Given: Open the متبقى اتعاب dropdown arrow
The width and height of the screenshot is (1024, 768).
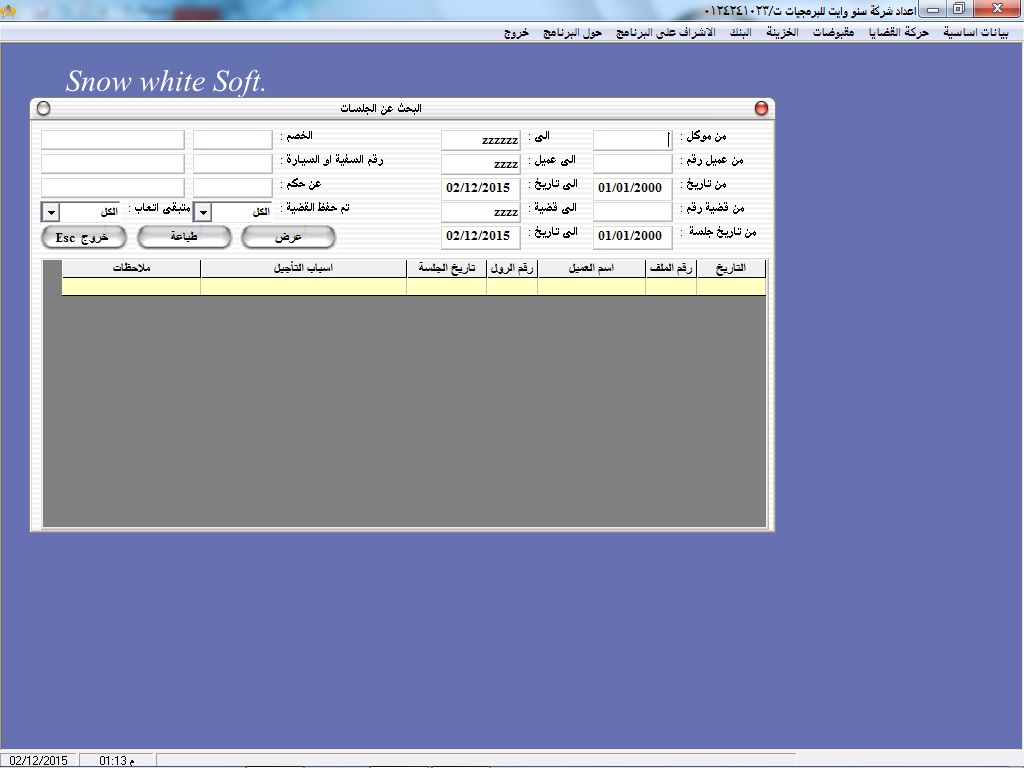Looking at the screenshot, I should coord(51,212).
